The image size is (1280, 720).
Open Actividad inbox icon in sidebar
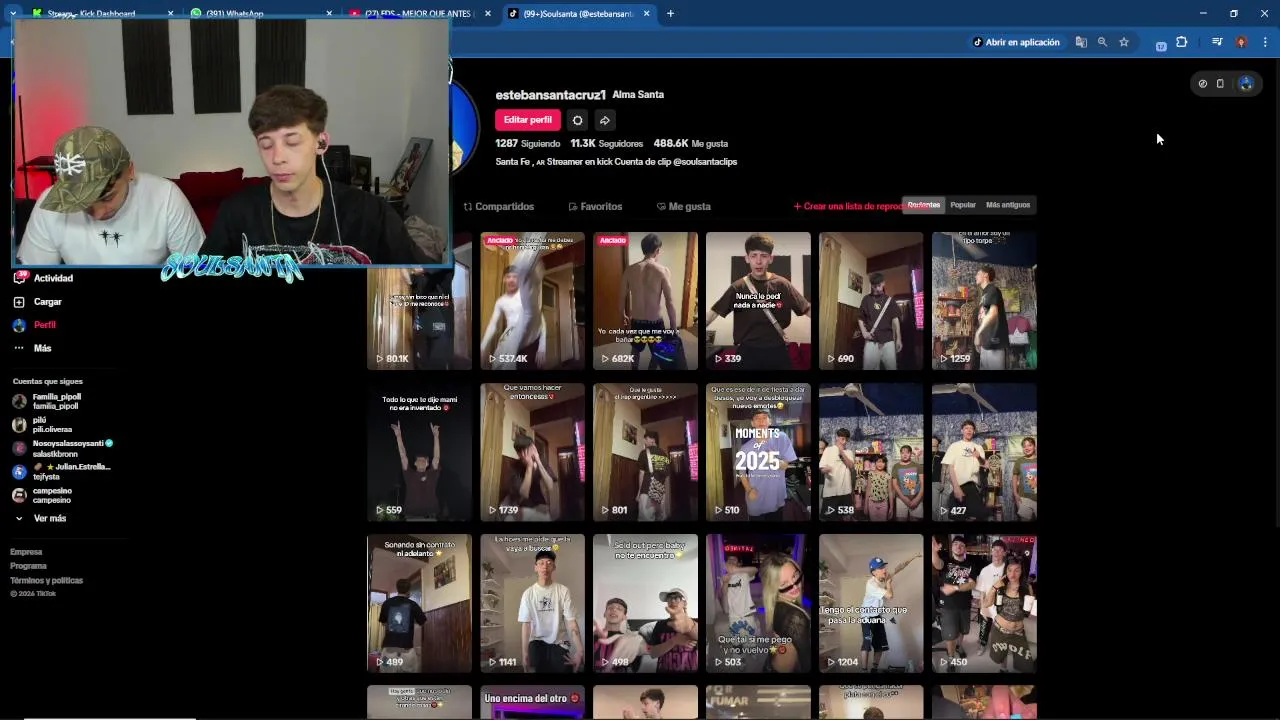click(x=19, y=278)
